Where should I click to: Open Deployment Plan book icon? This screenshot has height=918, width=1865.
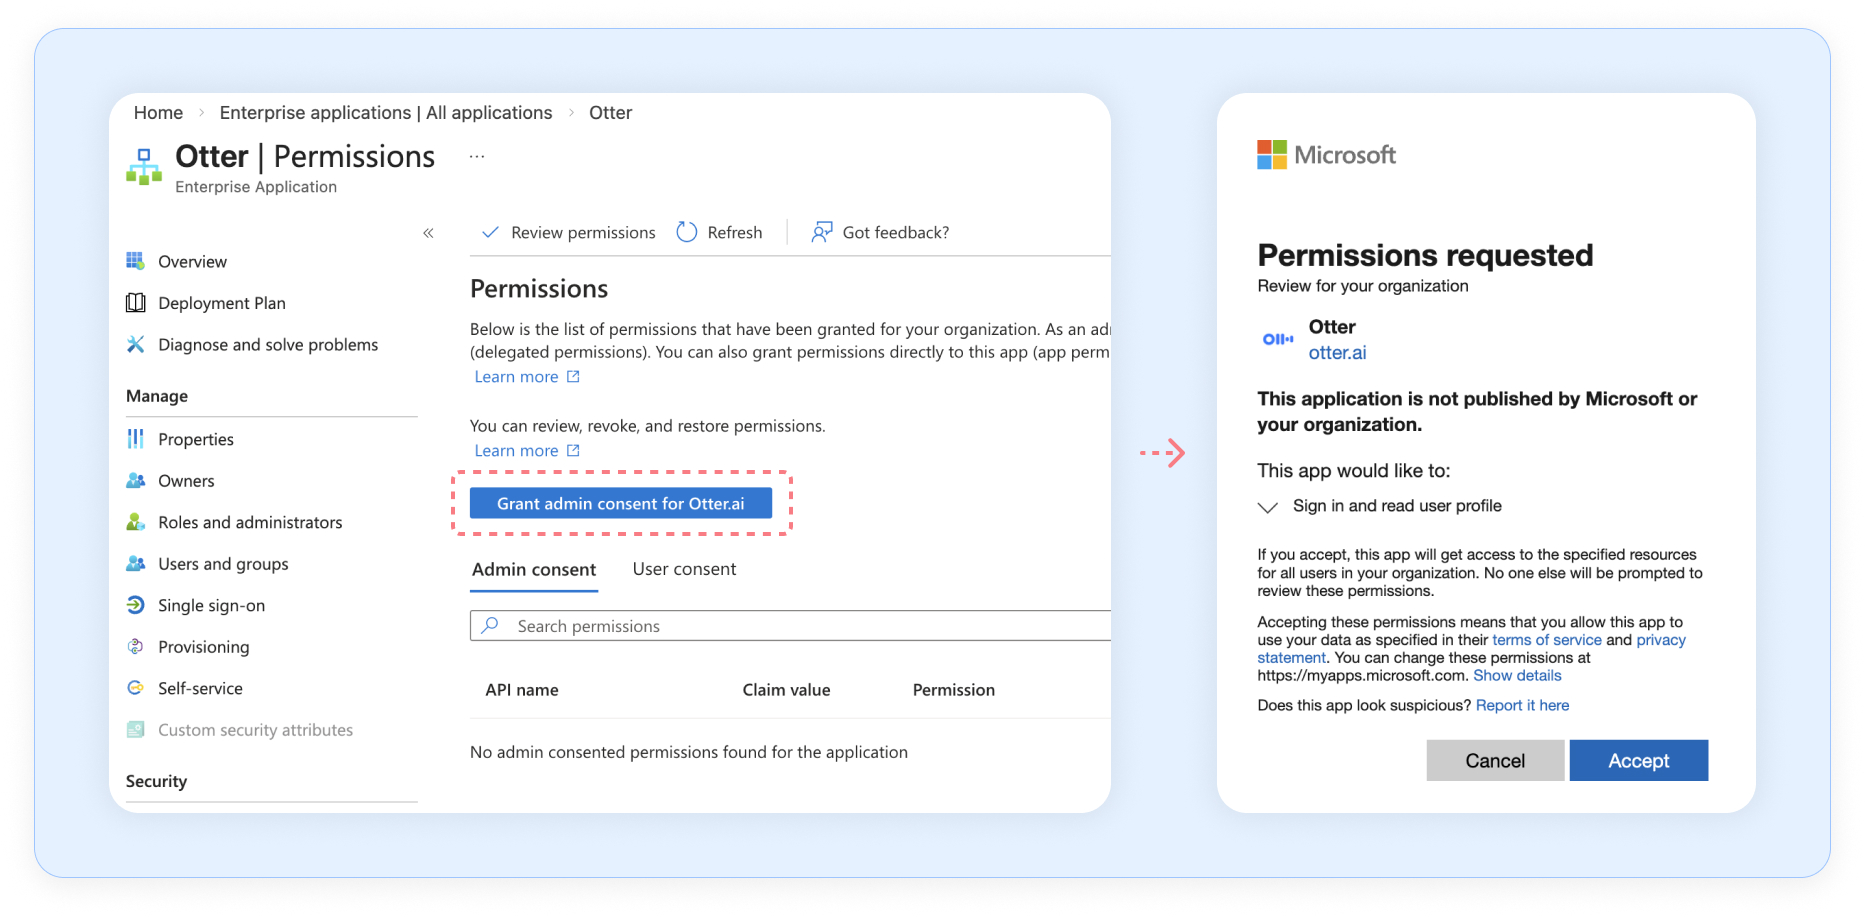point(135,303)
